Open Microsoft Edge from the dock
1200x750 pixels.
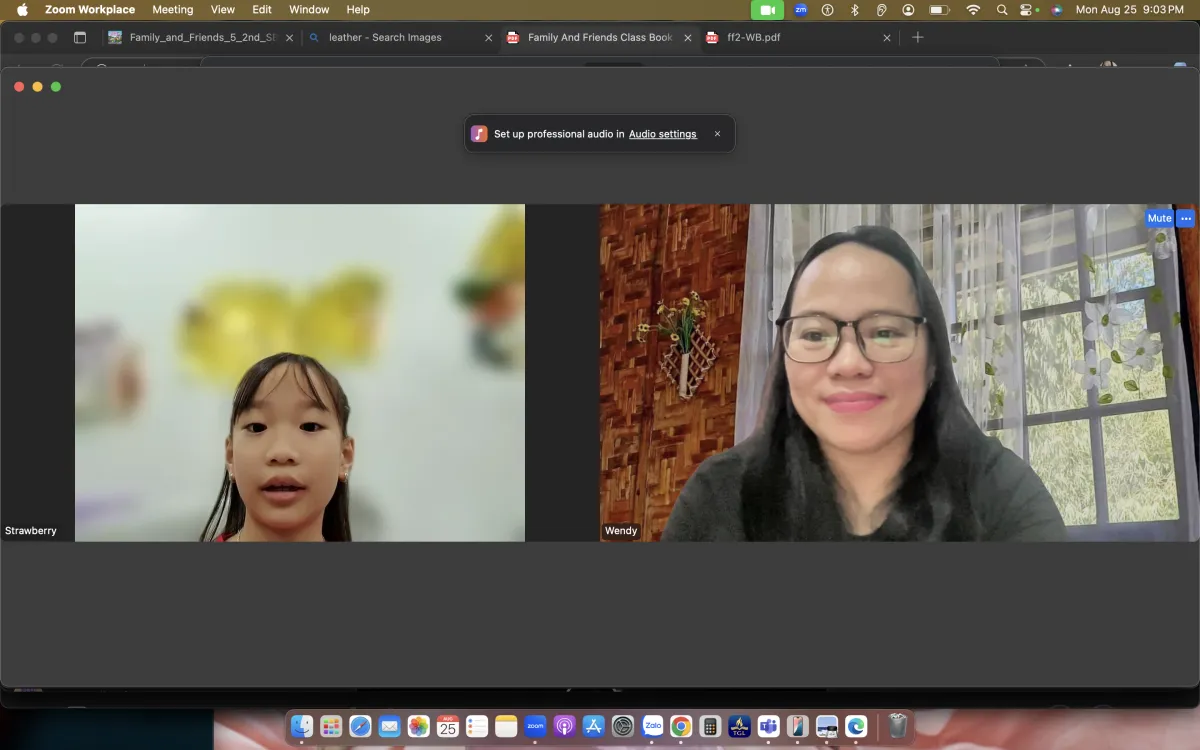click(x=856, y=726)
